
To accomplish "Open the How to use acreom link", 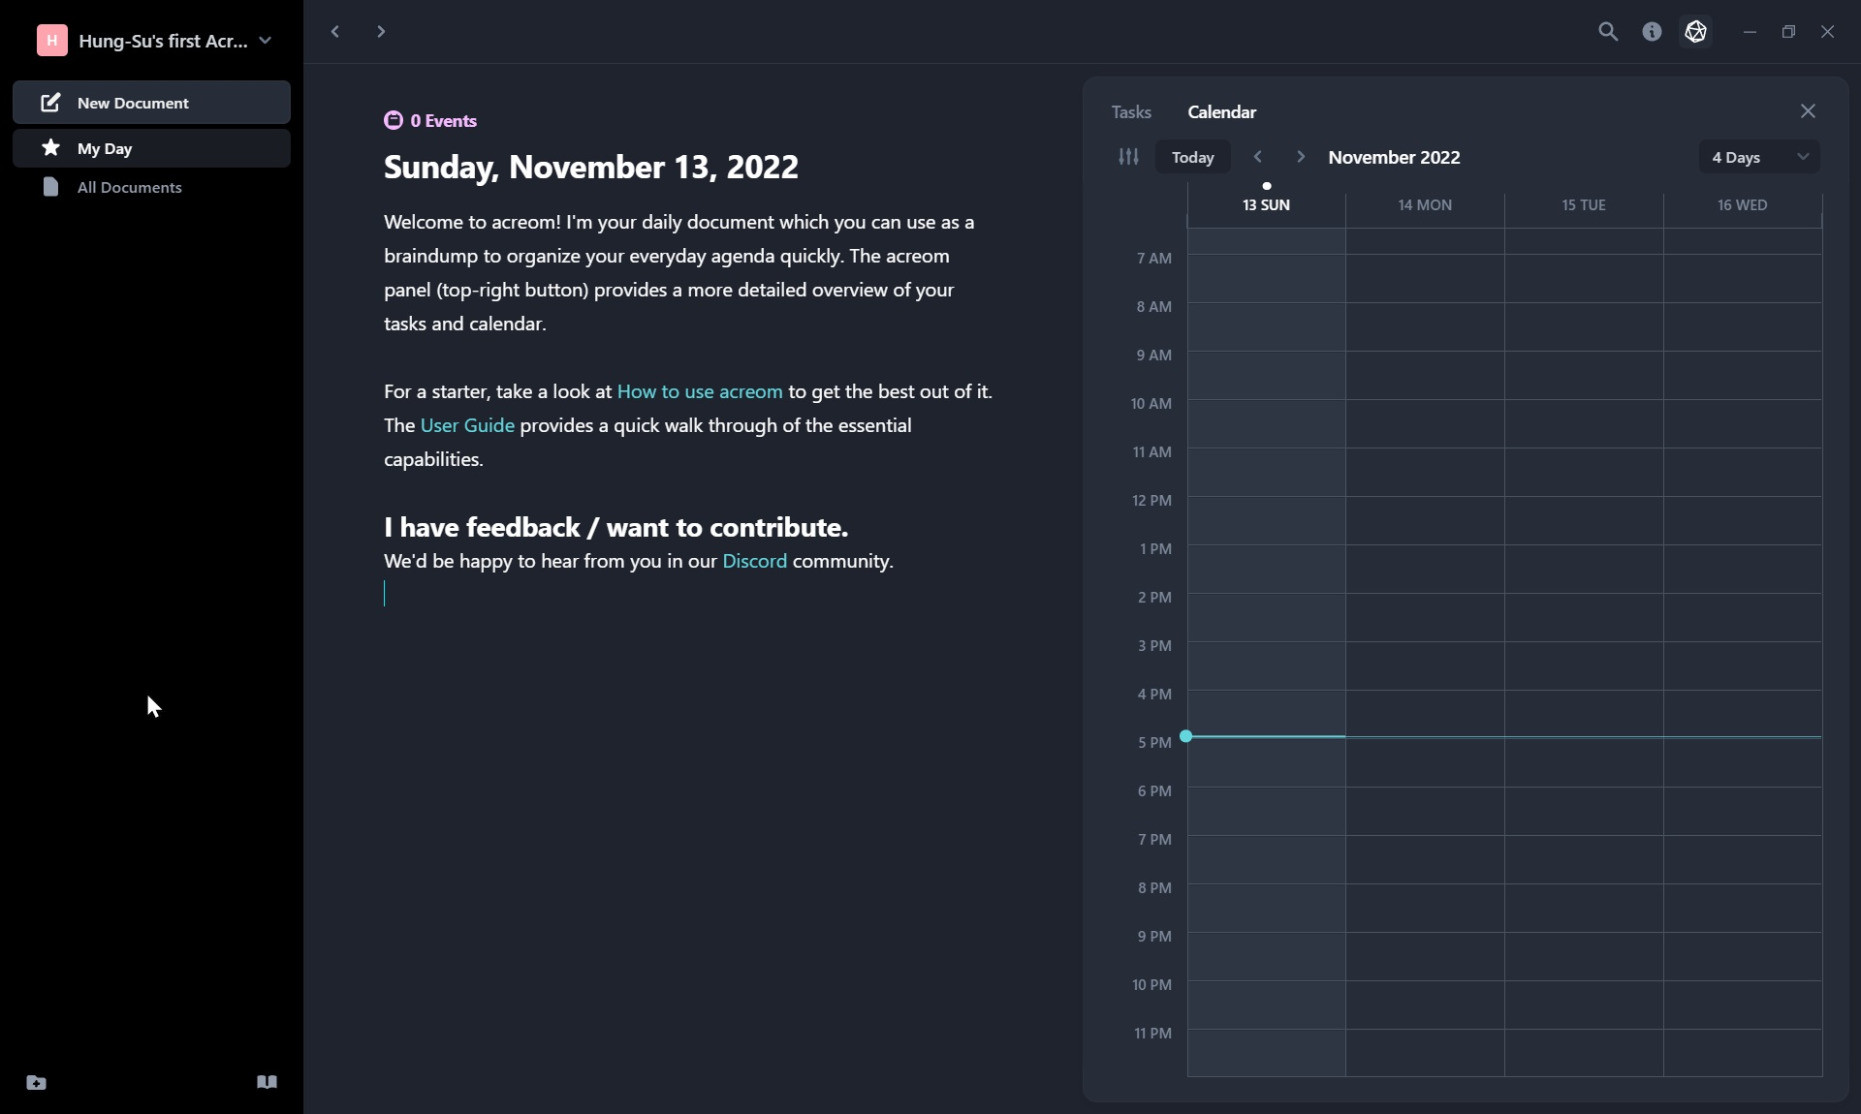I will [699, 392].
